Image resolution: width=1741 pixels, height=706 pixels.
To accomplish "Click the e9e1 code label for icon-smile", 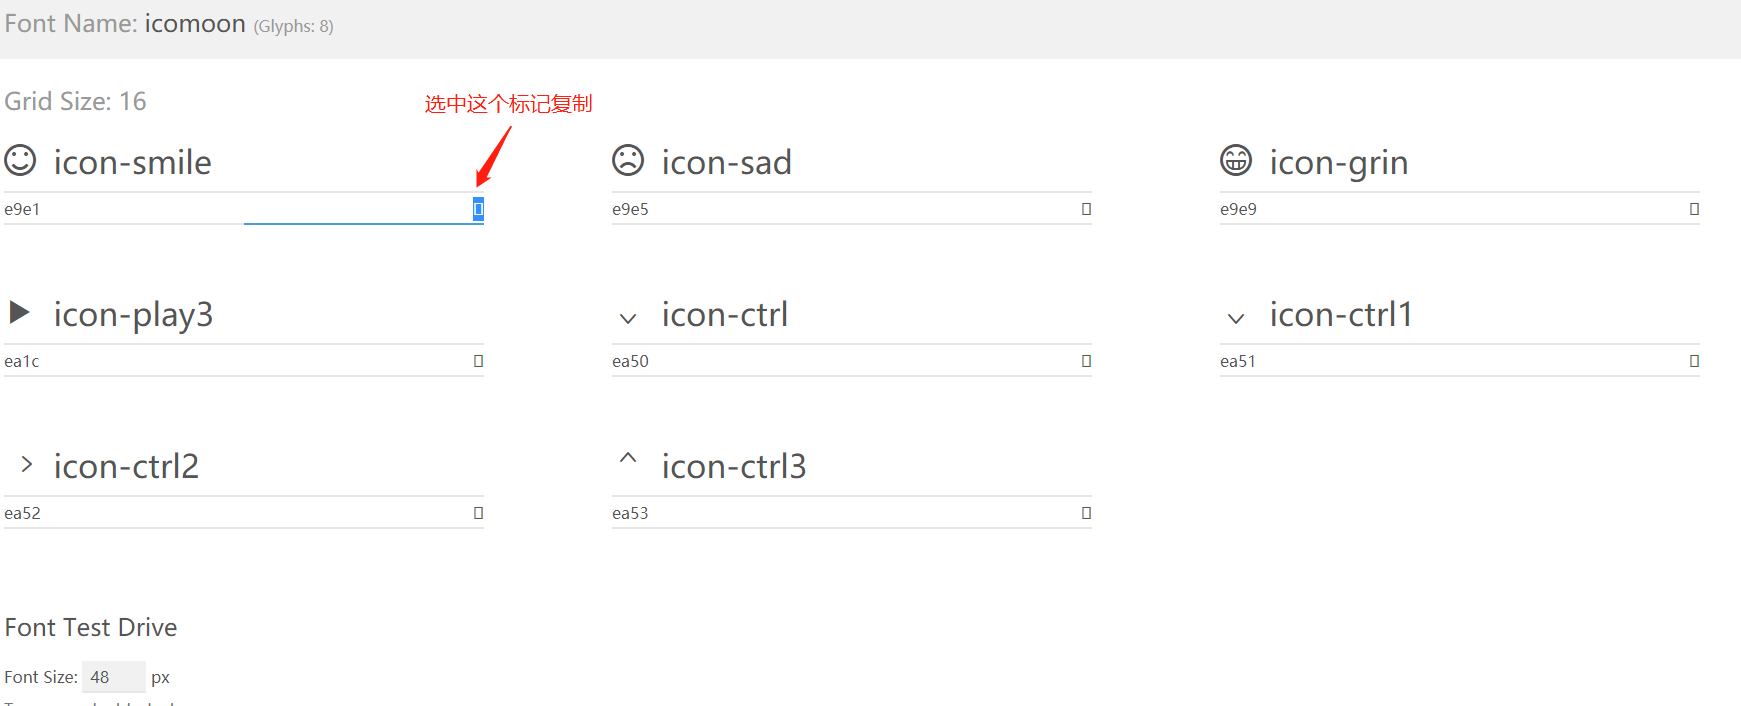I will pos(22,208).
